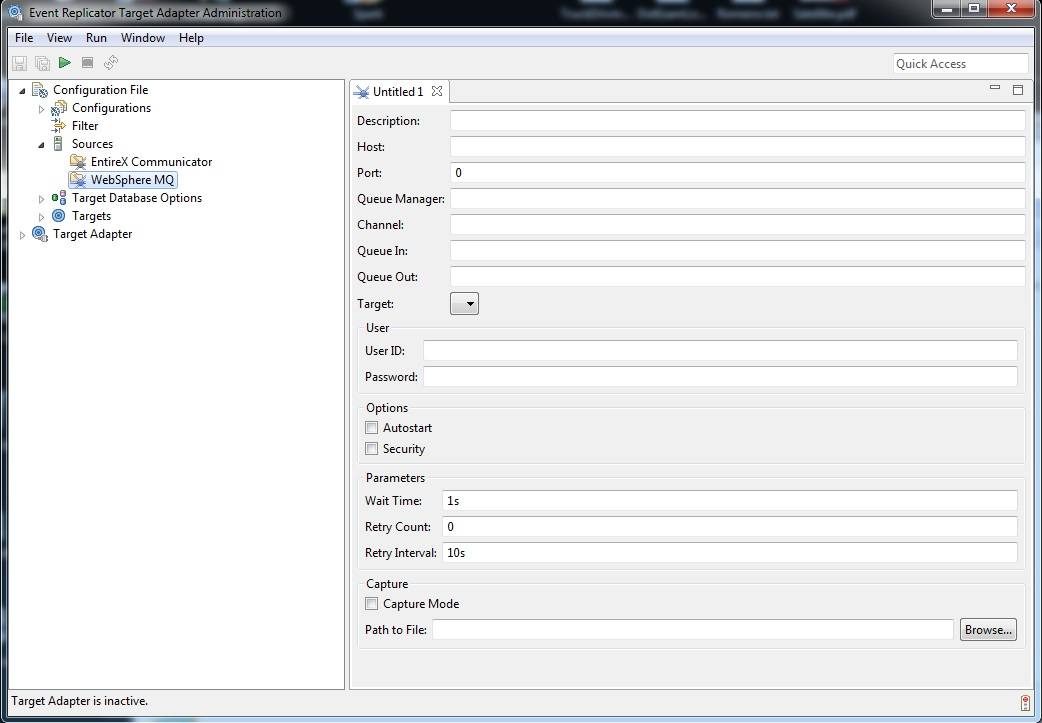Viewport: 1042px width, 723px height.
Task: Open the Run menu
Action: pyautogui.click(x=96, y=38)
